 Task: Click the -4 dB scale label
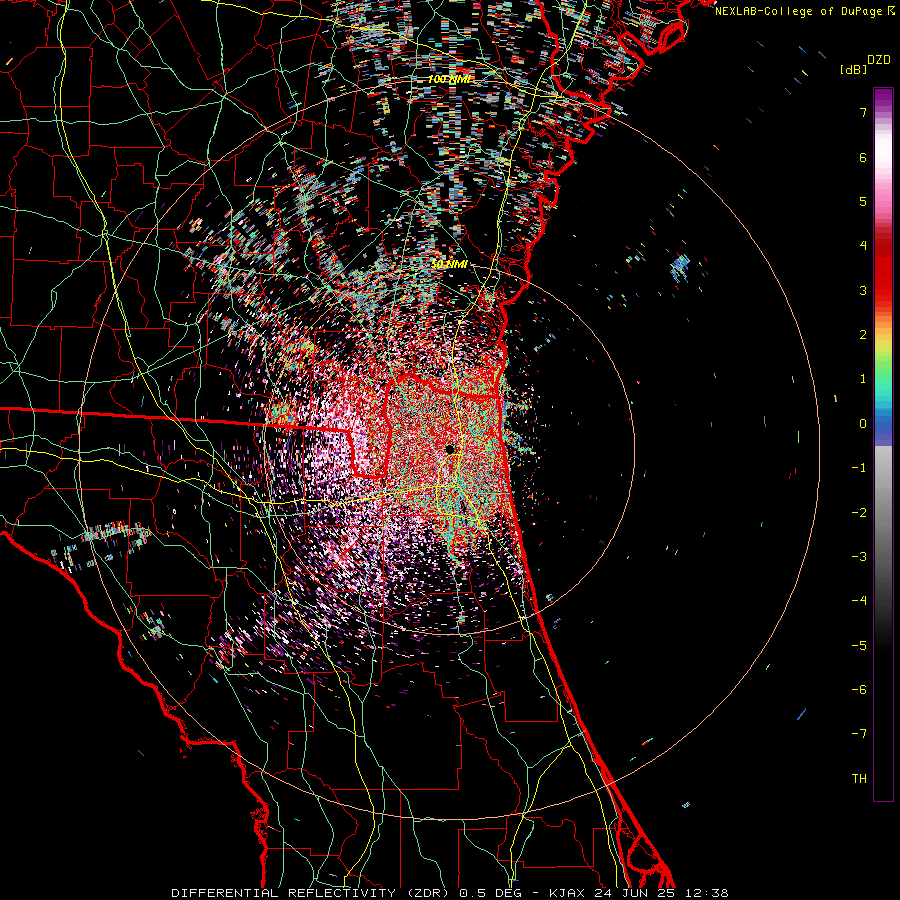tap(859, 601)
